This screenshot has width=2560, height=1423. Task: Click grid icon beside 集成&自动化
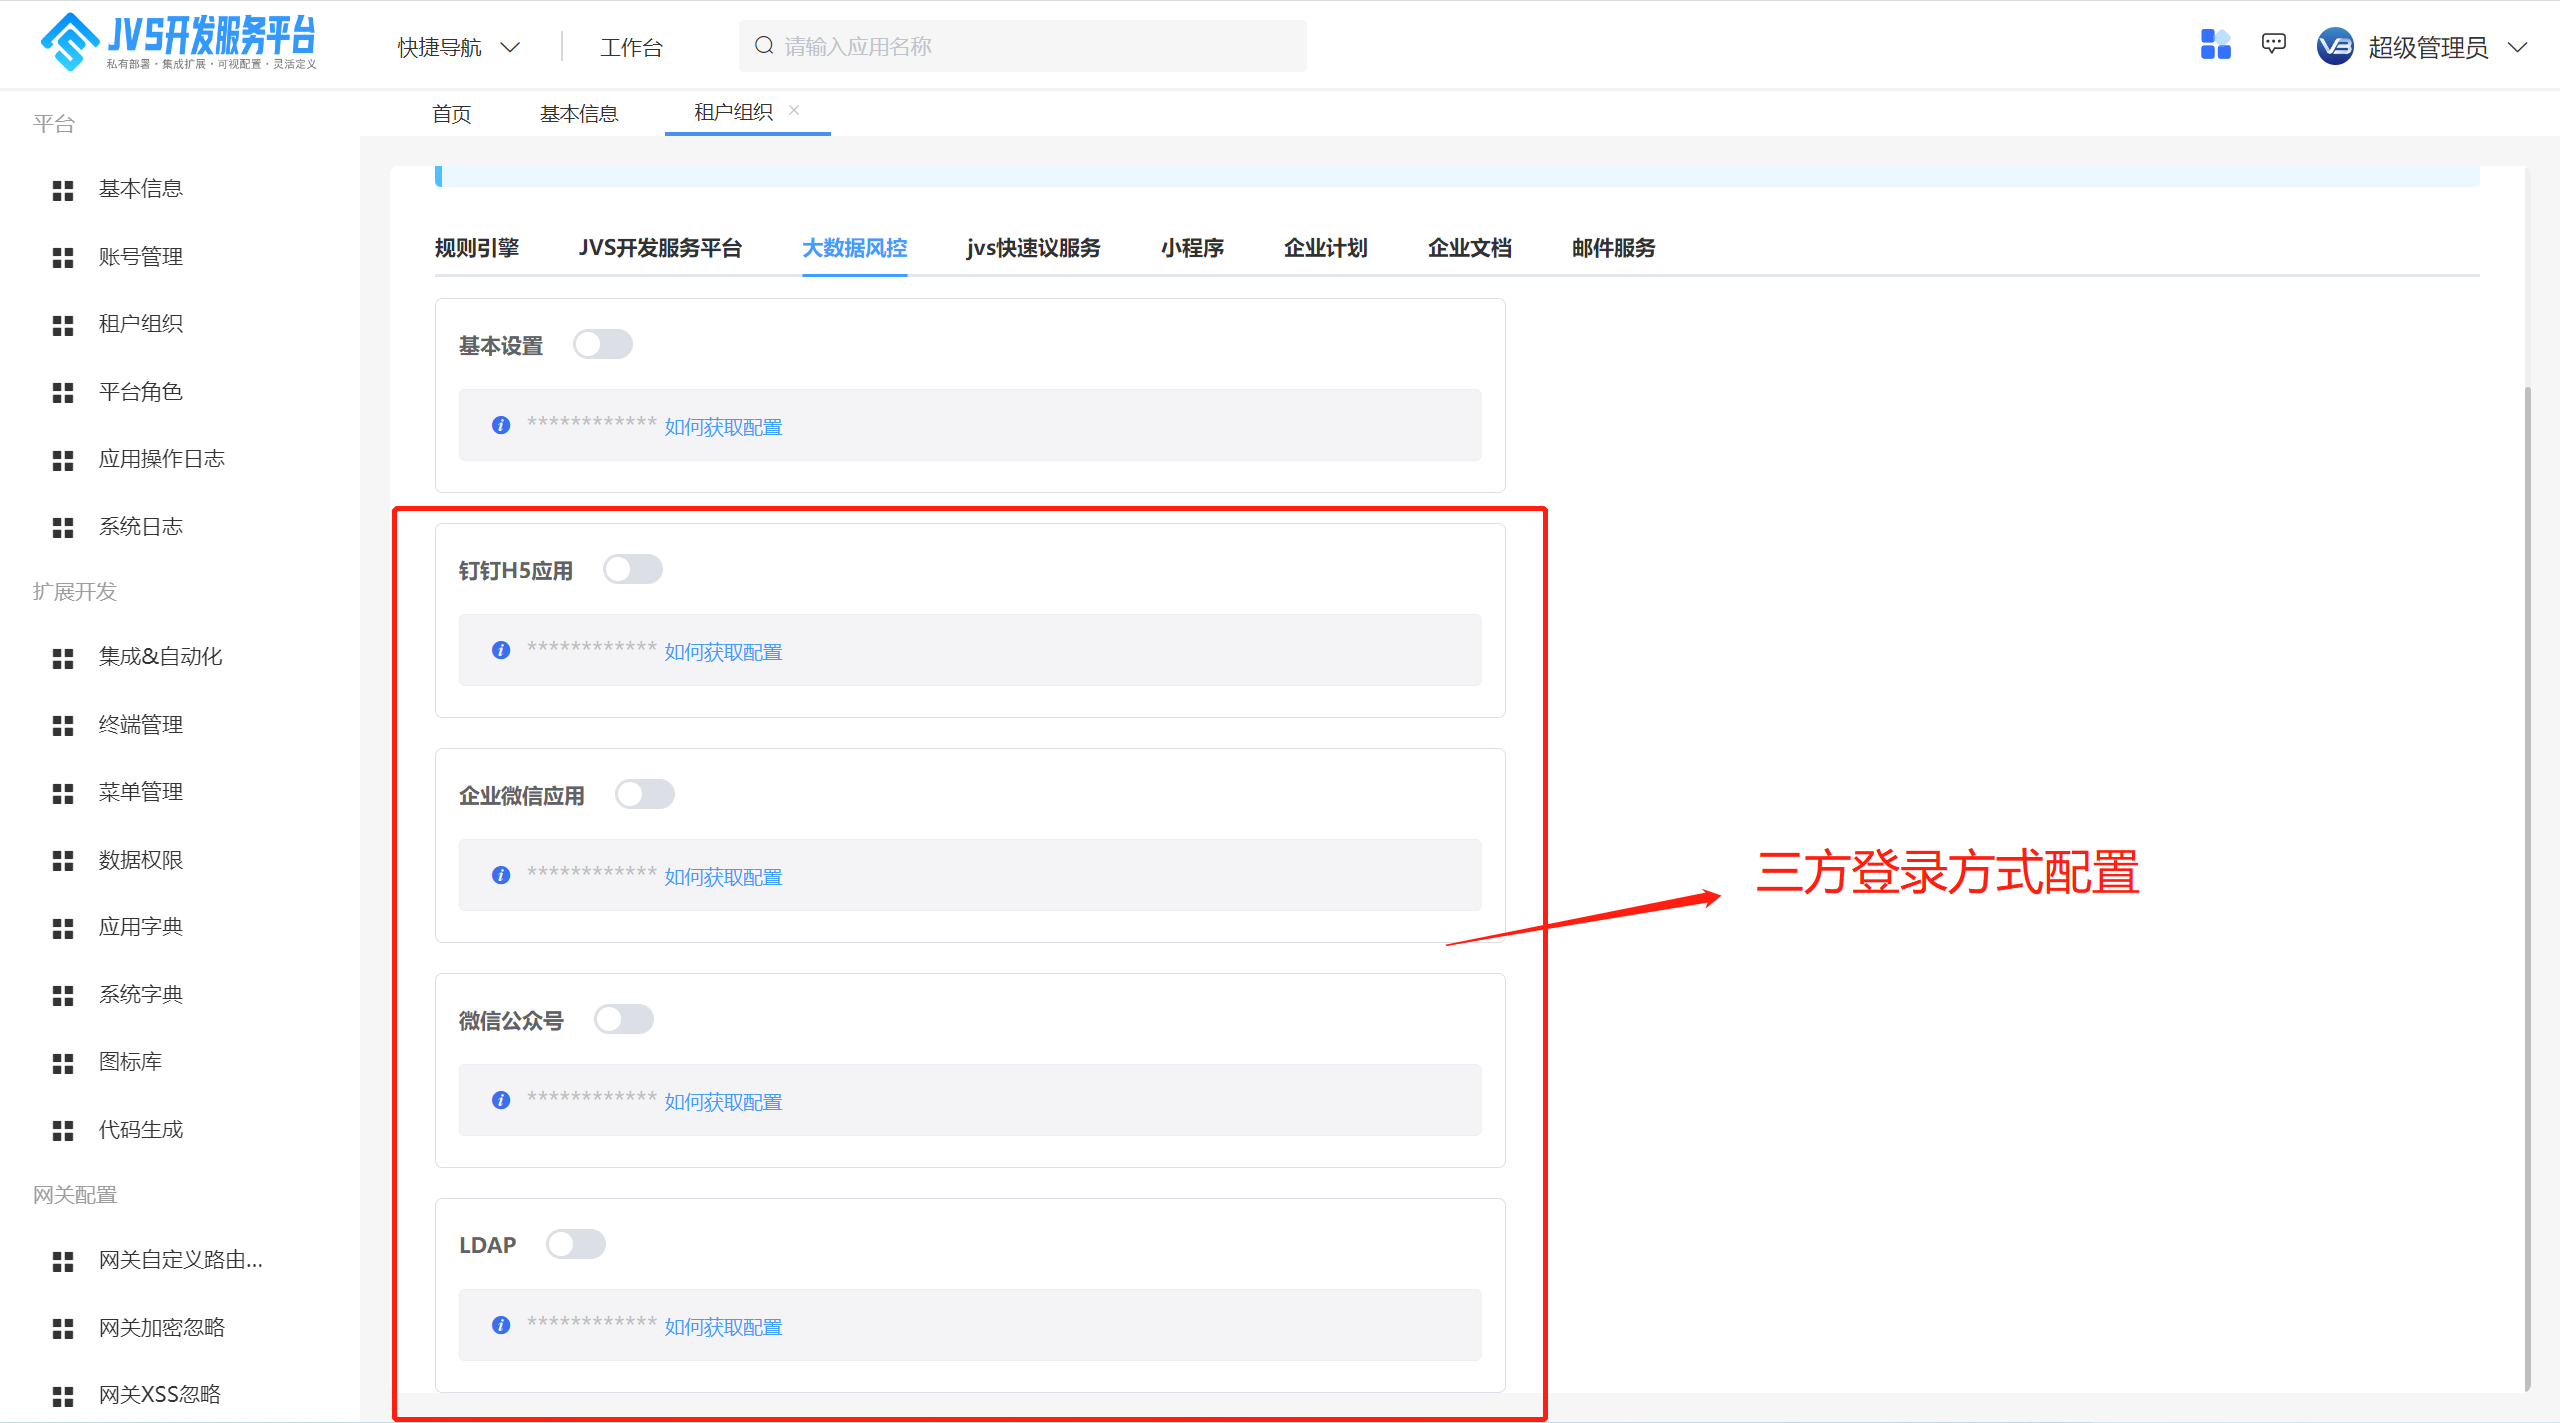pos(63,658)
